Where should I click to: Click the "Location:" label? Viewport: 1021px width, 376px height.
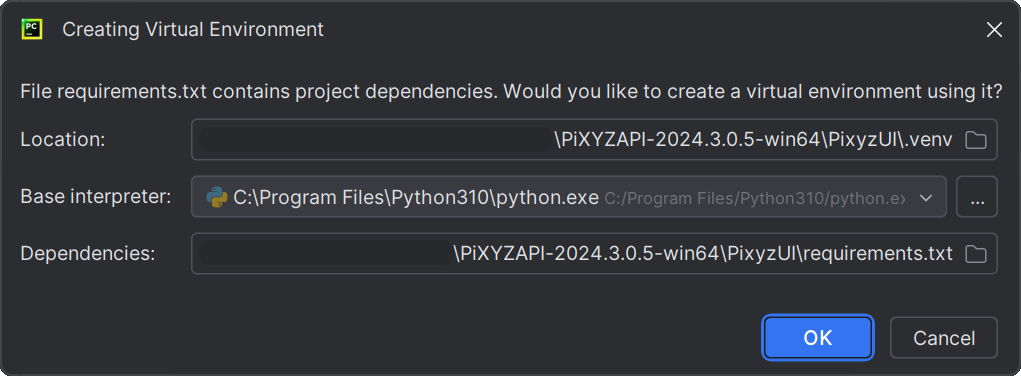pyautogui.click(x=63, y=139)
